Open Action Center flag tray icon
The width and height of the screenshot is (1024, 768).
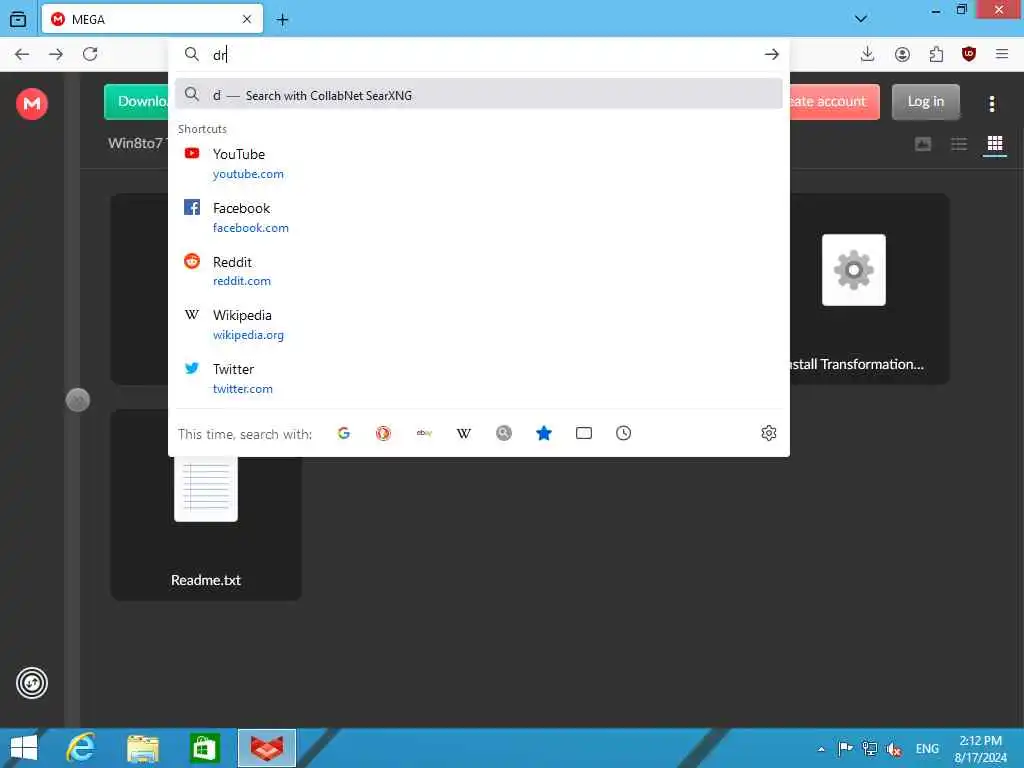pos(845,748)
